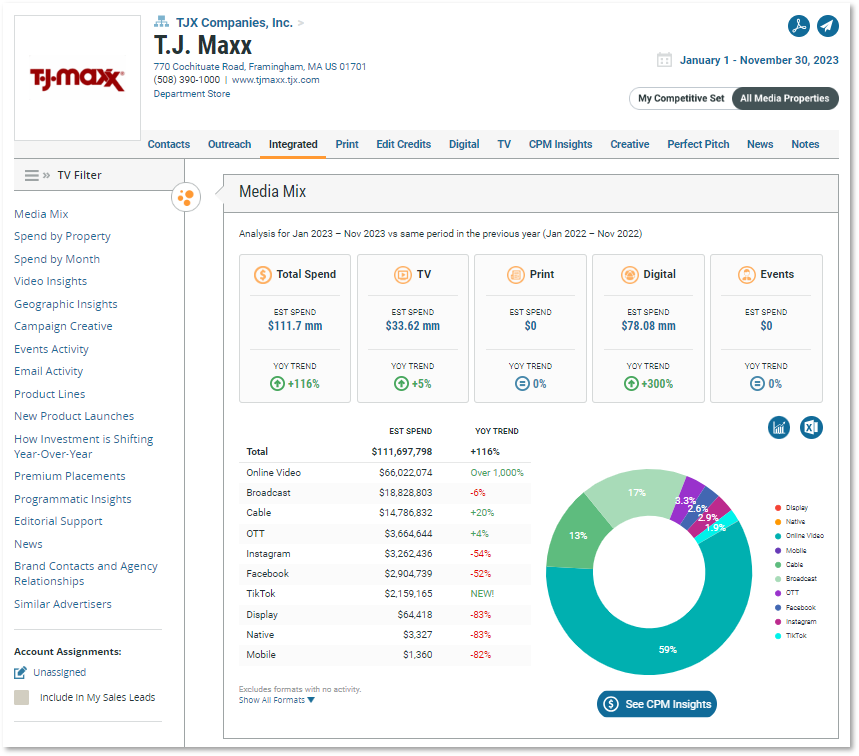This screenshot has width=859, height=756.
Task: Select the Integrated tab
Action: 293,144
